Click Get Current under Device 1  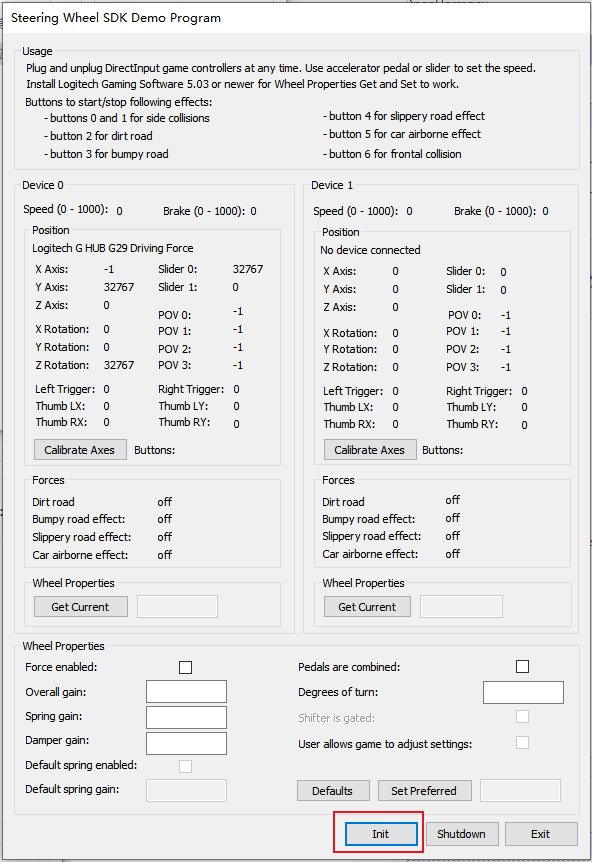(x=367, y=607)
